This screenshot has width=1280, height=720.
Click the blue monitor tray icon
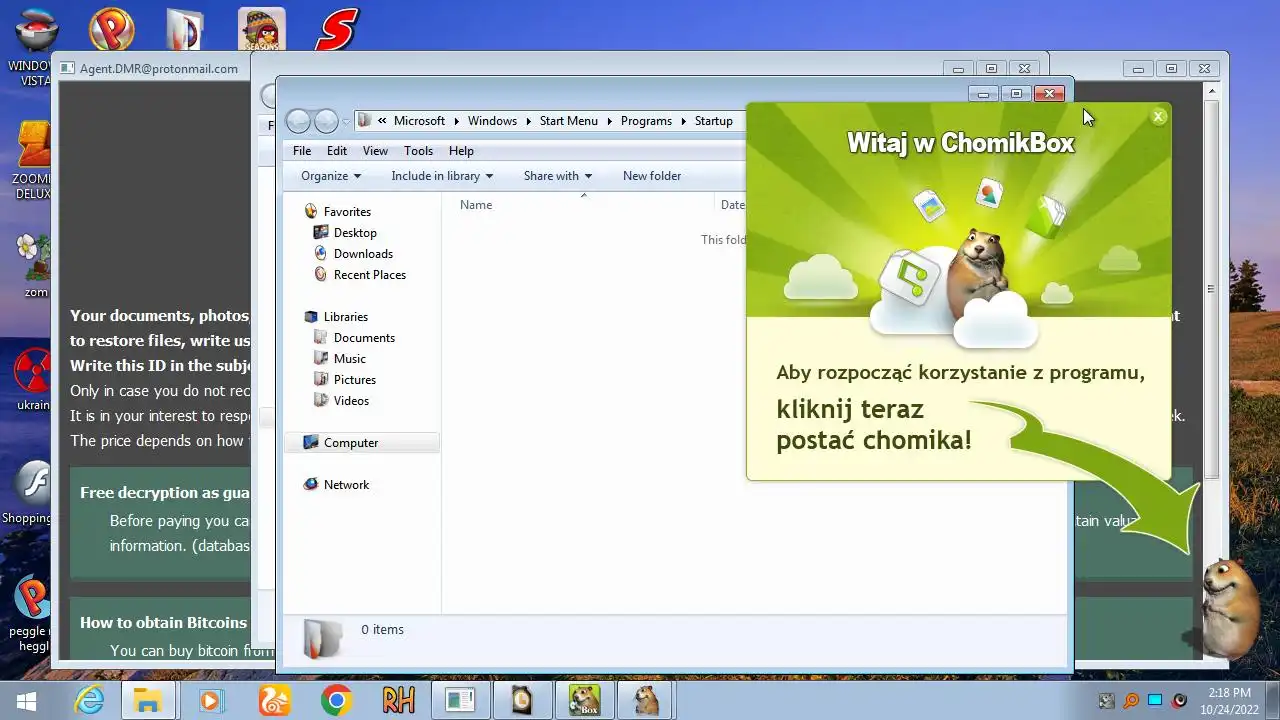click(1155, 701)
